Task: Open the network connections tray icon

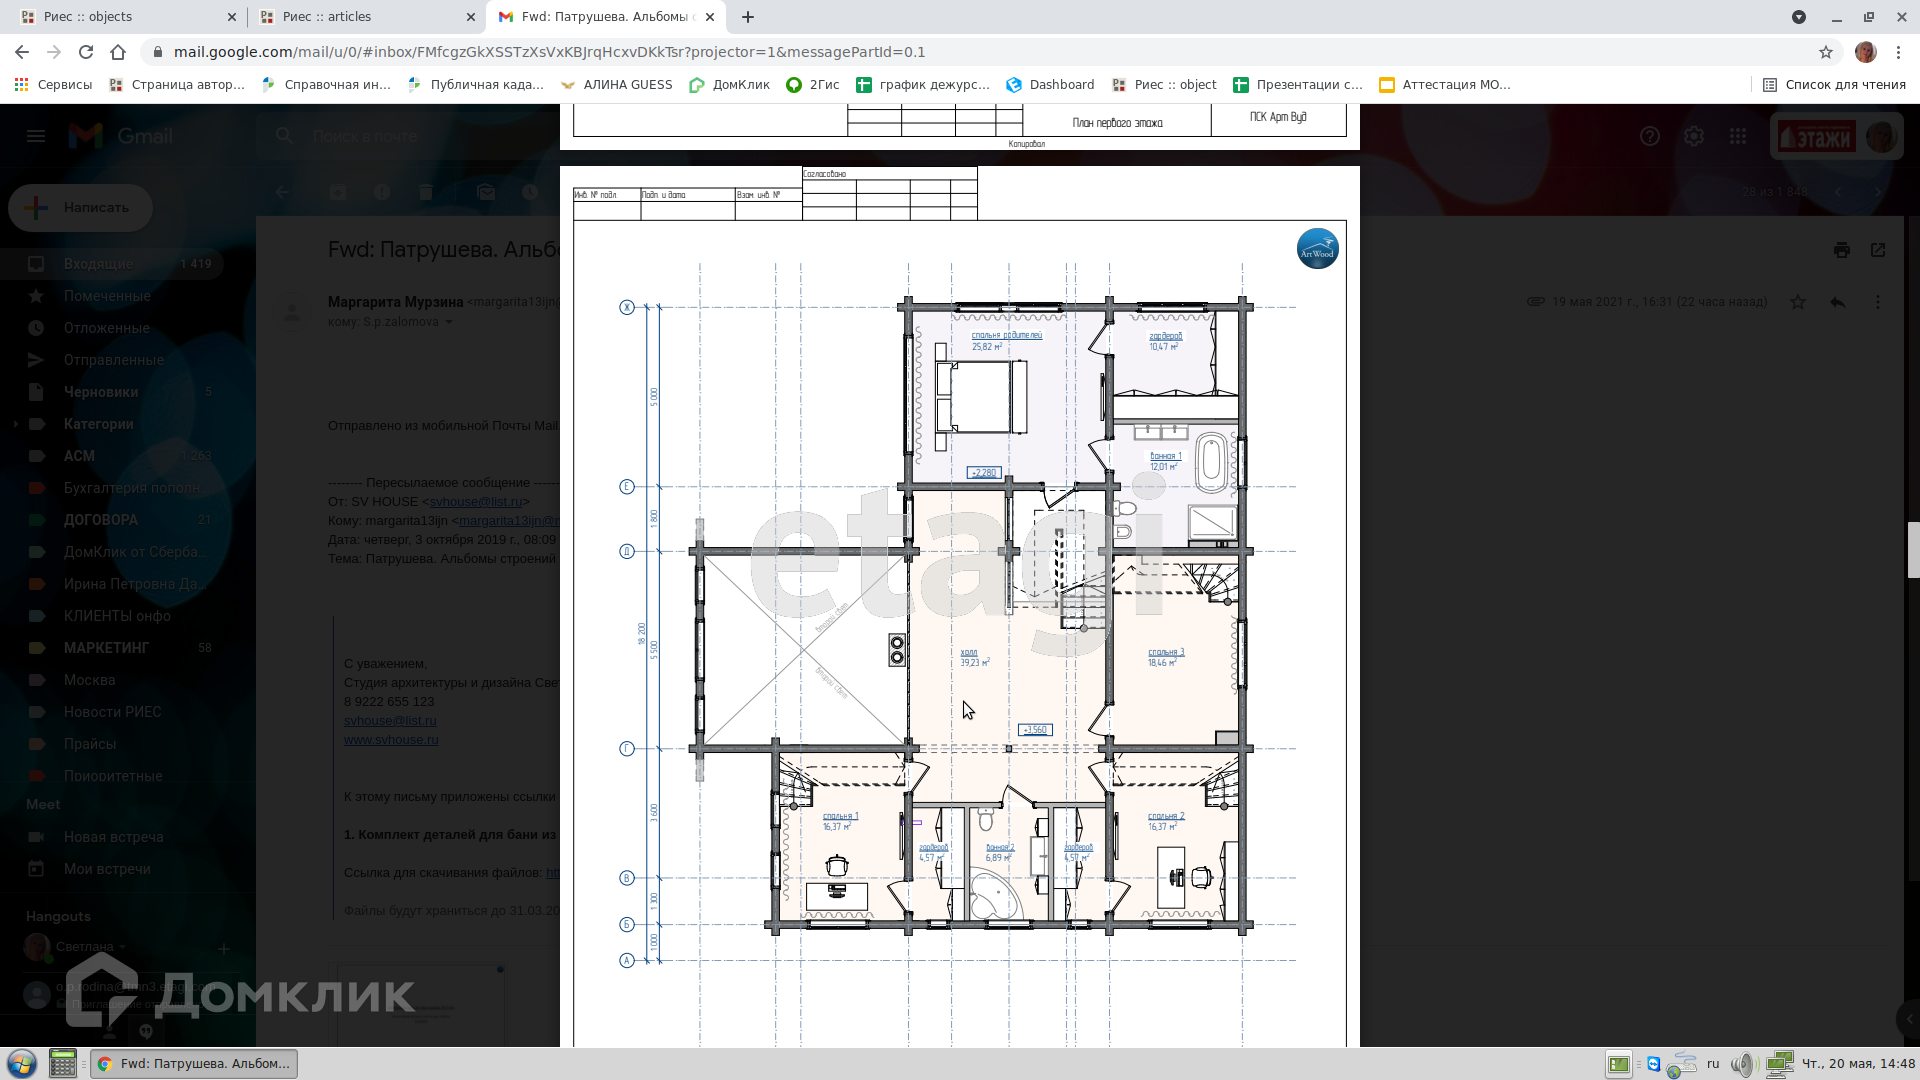Action: (x=1780, y=1064)
